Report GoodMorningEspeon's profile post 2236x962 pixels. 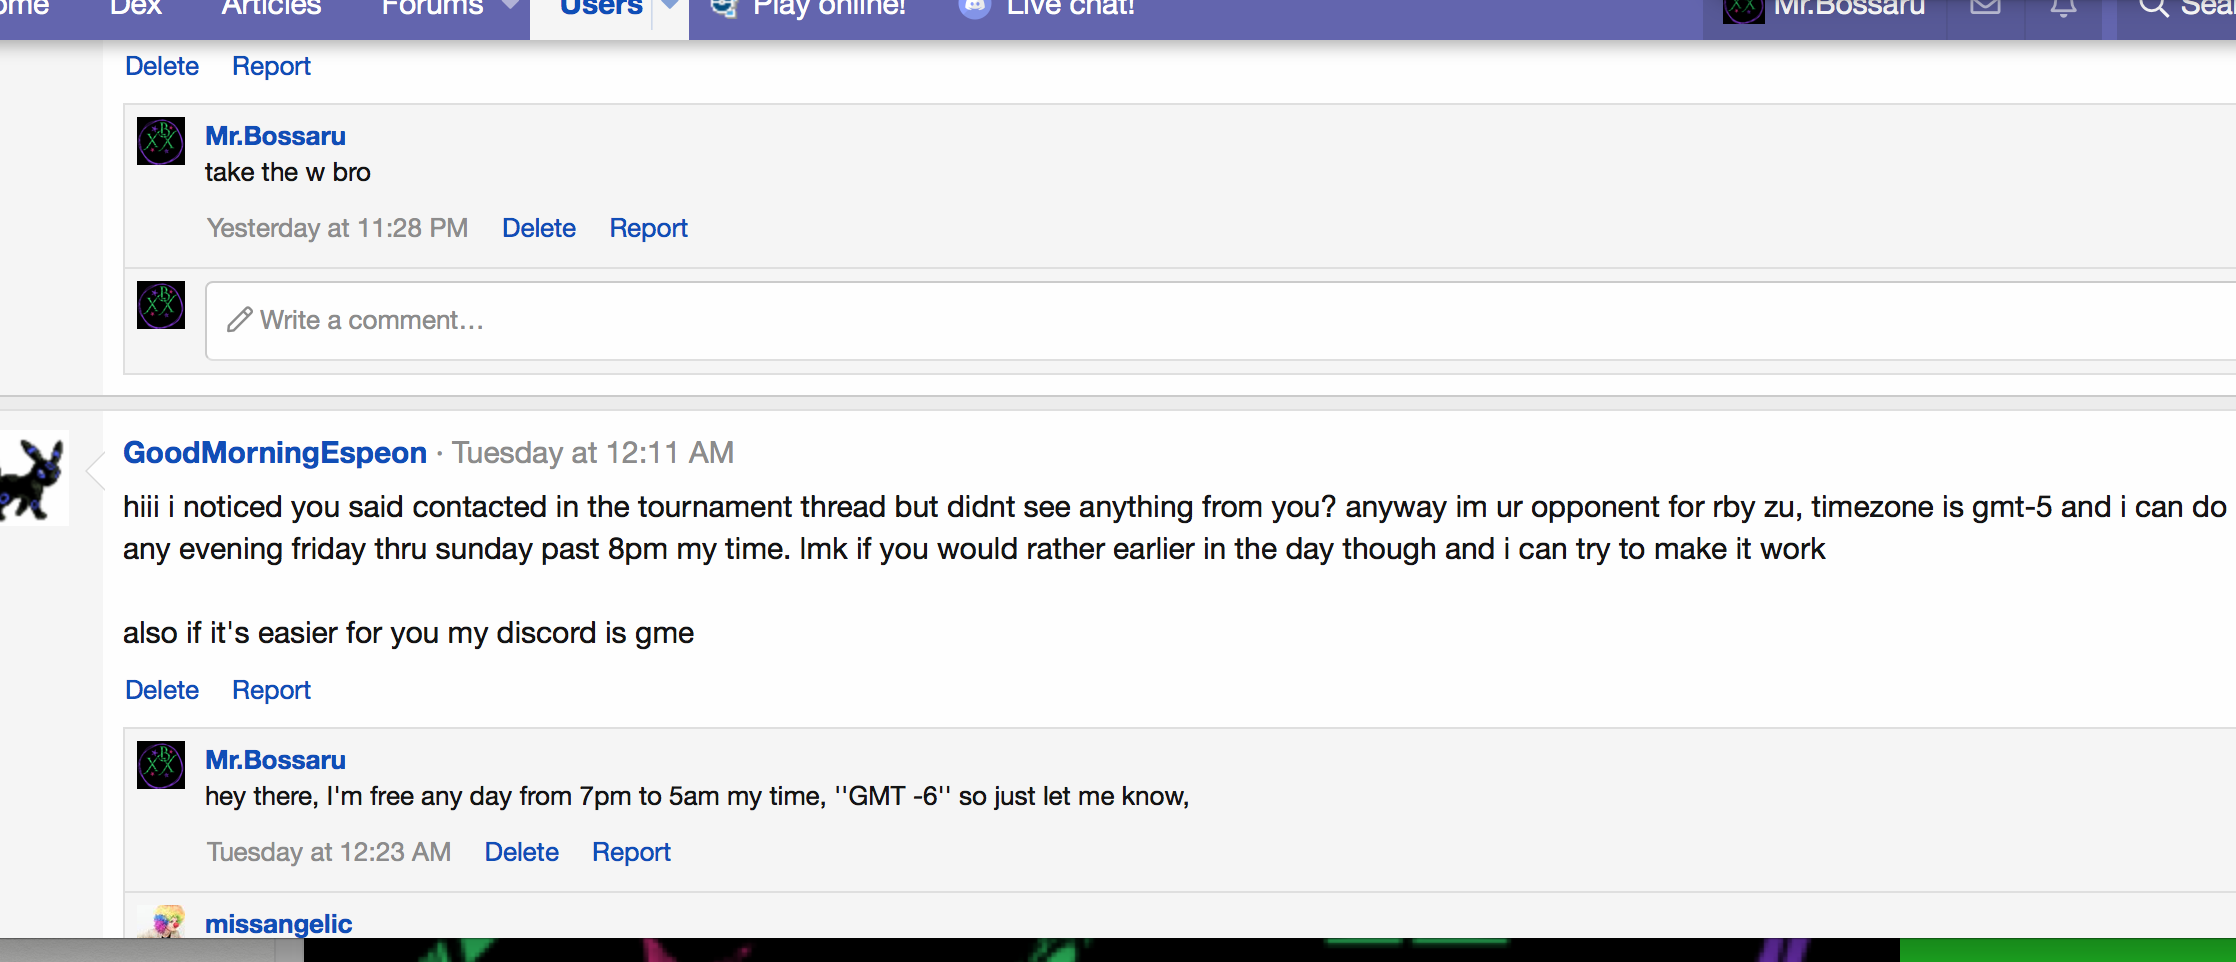click(x=271, y=690)
